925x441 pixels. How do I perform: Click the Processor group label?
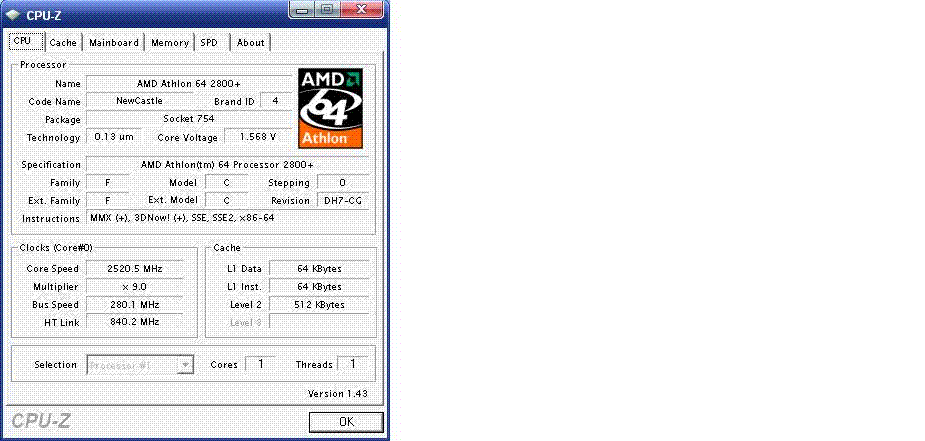[x=43, y=65]
